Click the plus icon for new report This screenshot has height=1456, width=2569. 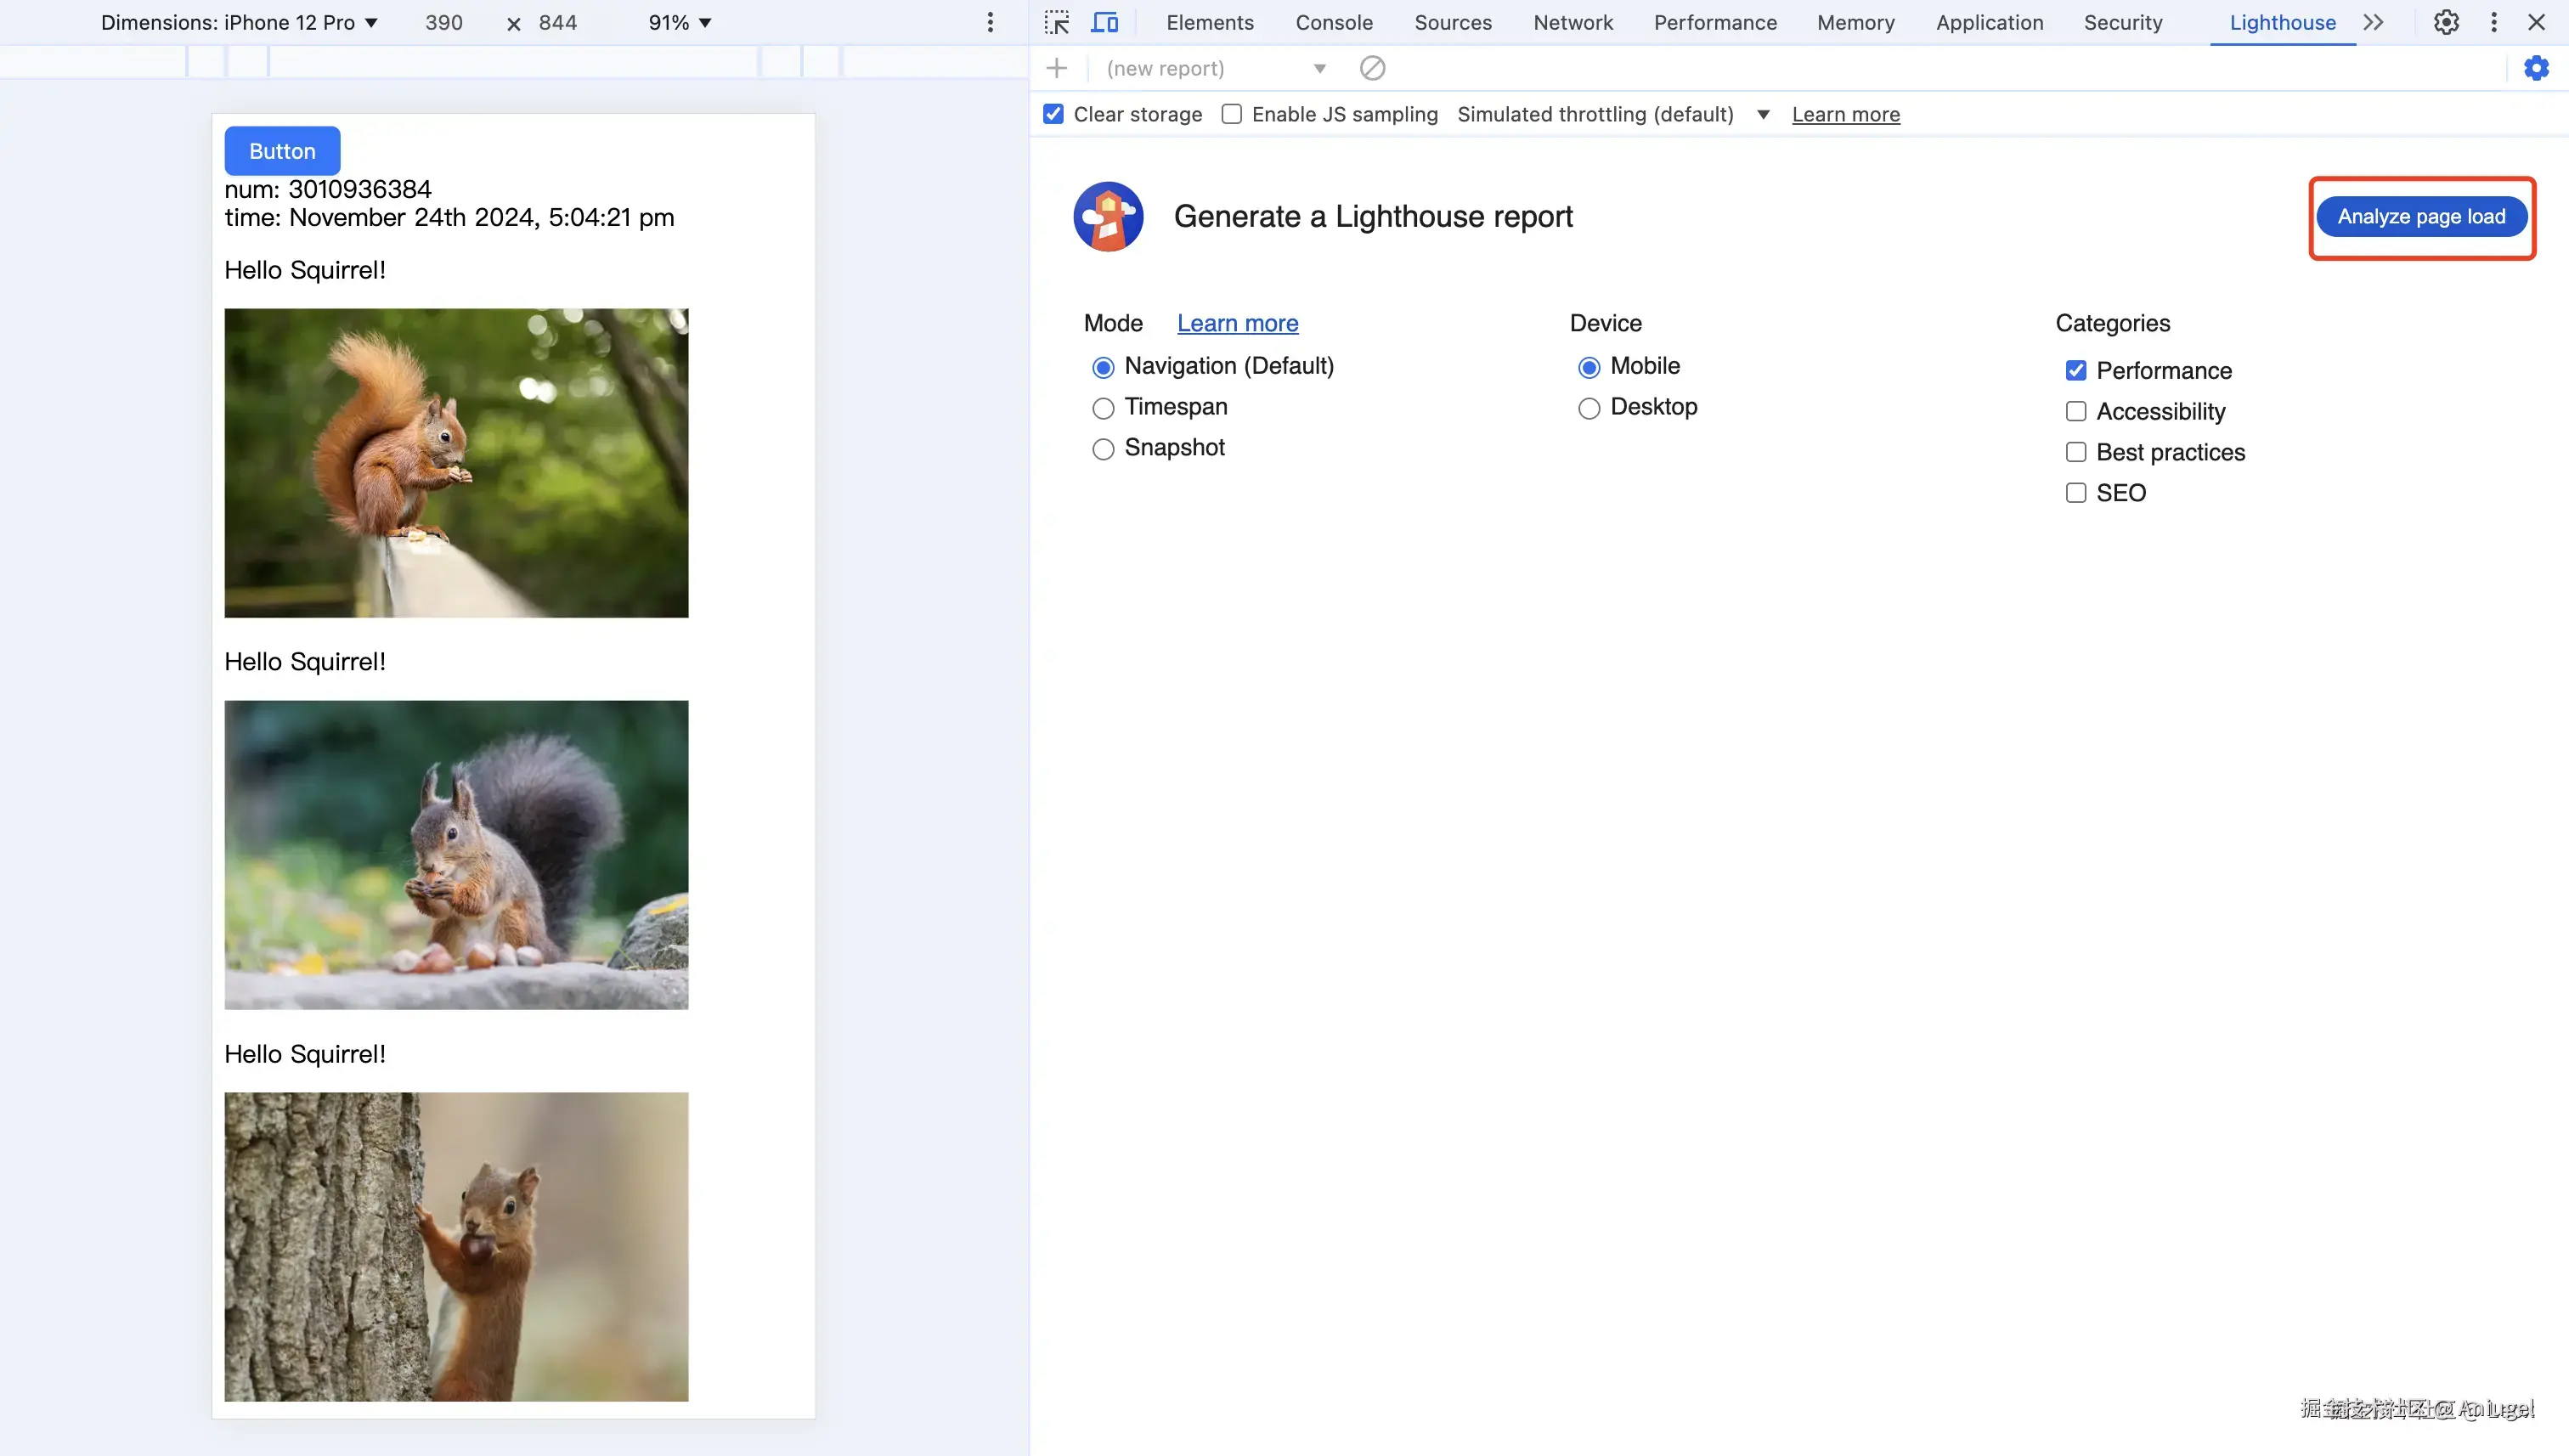[1056, 68]
